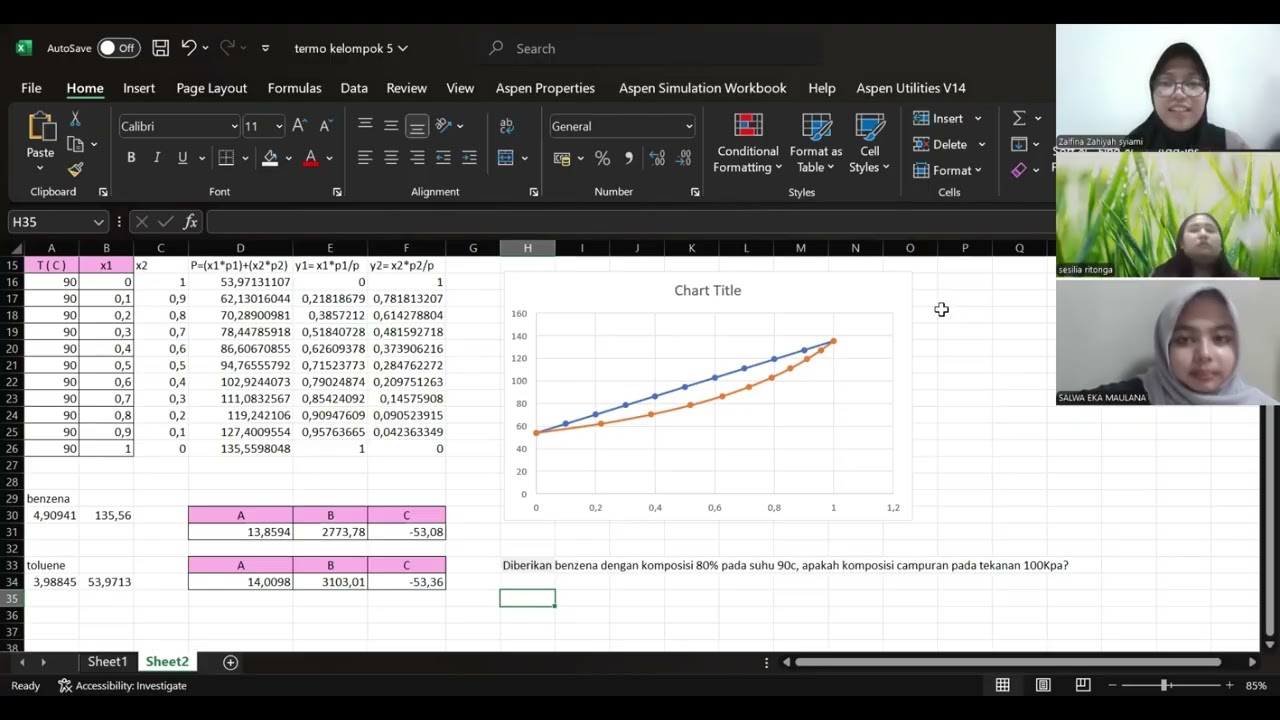Toggle Underline formatting

point(182,158)
